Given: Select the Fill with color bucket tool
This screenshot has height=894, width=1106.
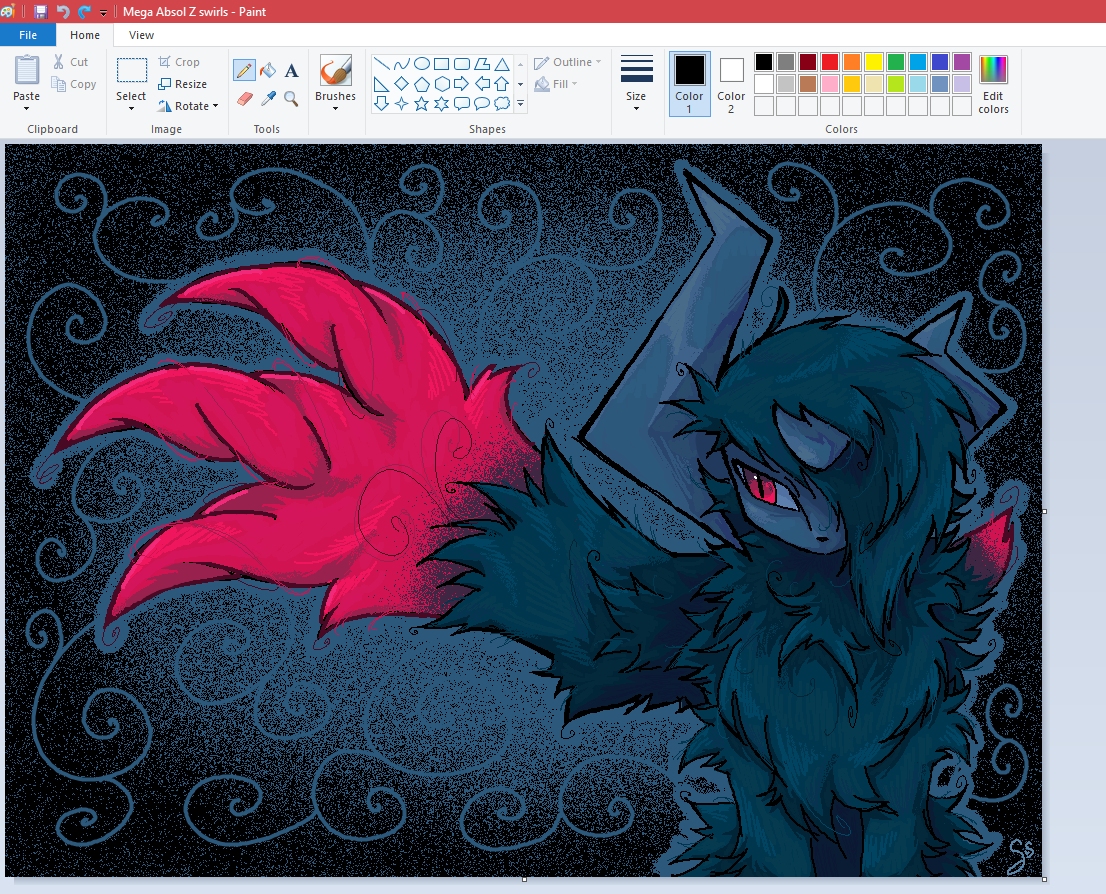Looking at the screenshot, I should 268,71.
